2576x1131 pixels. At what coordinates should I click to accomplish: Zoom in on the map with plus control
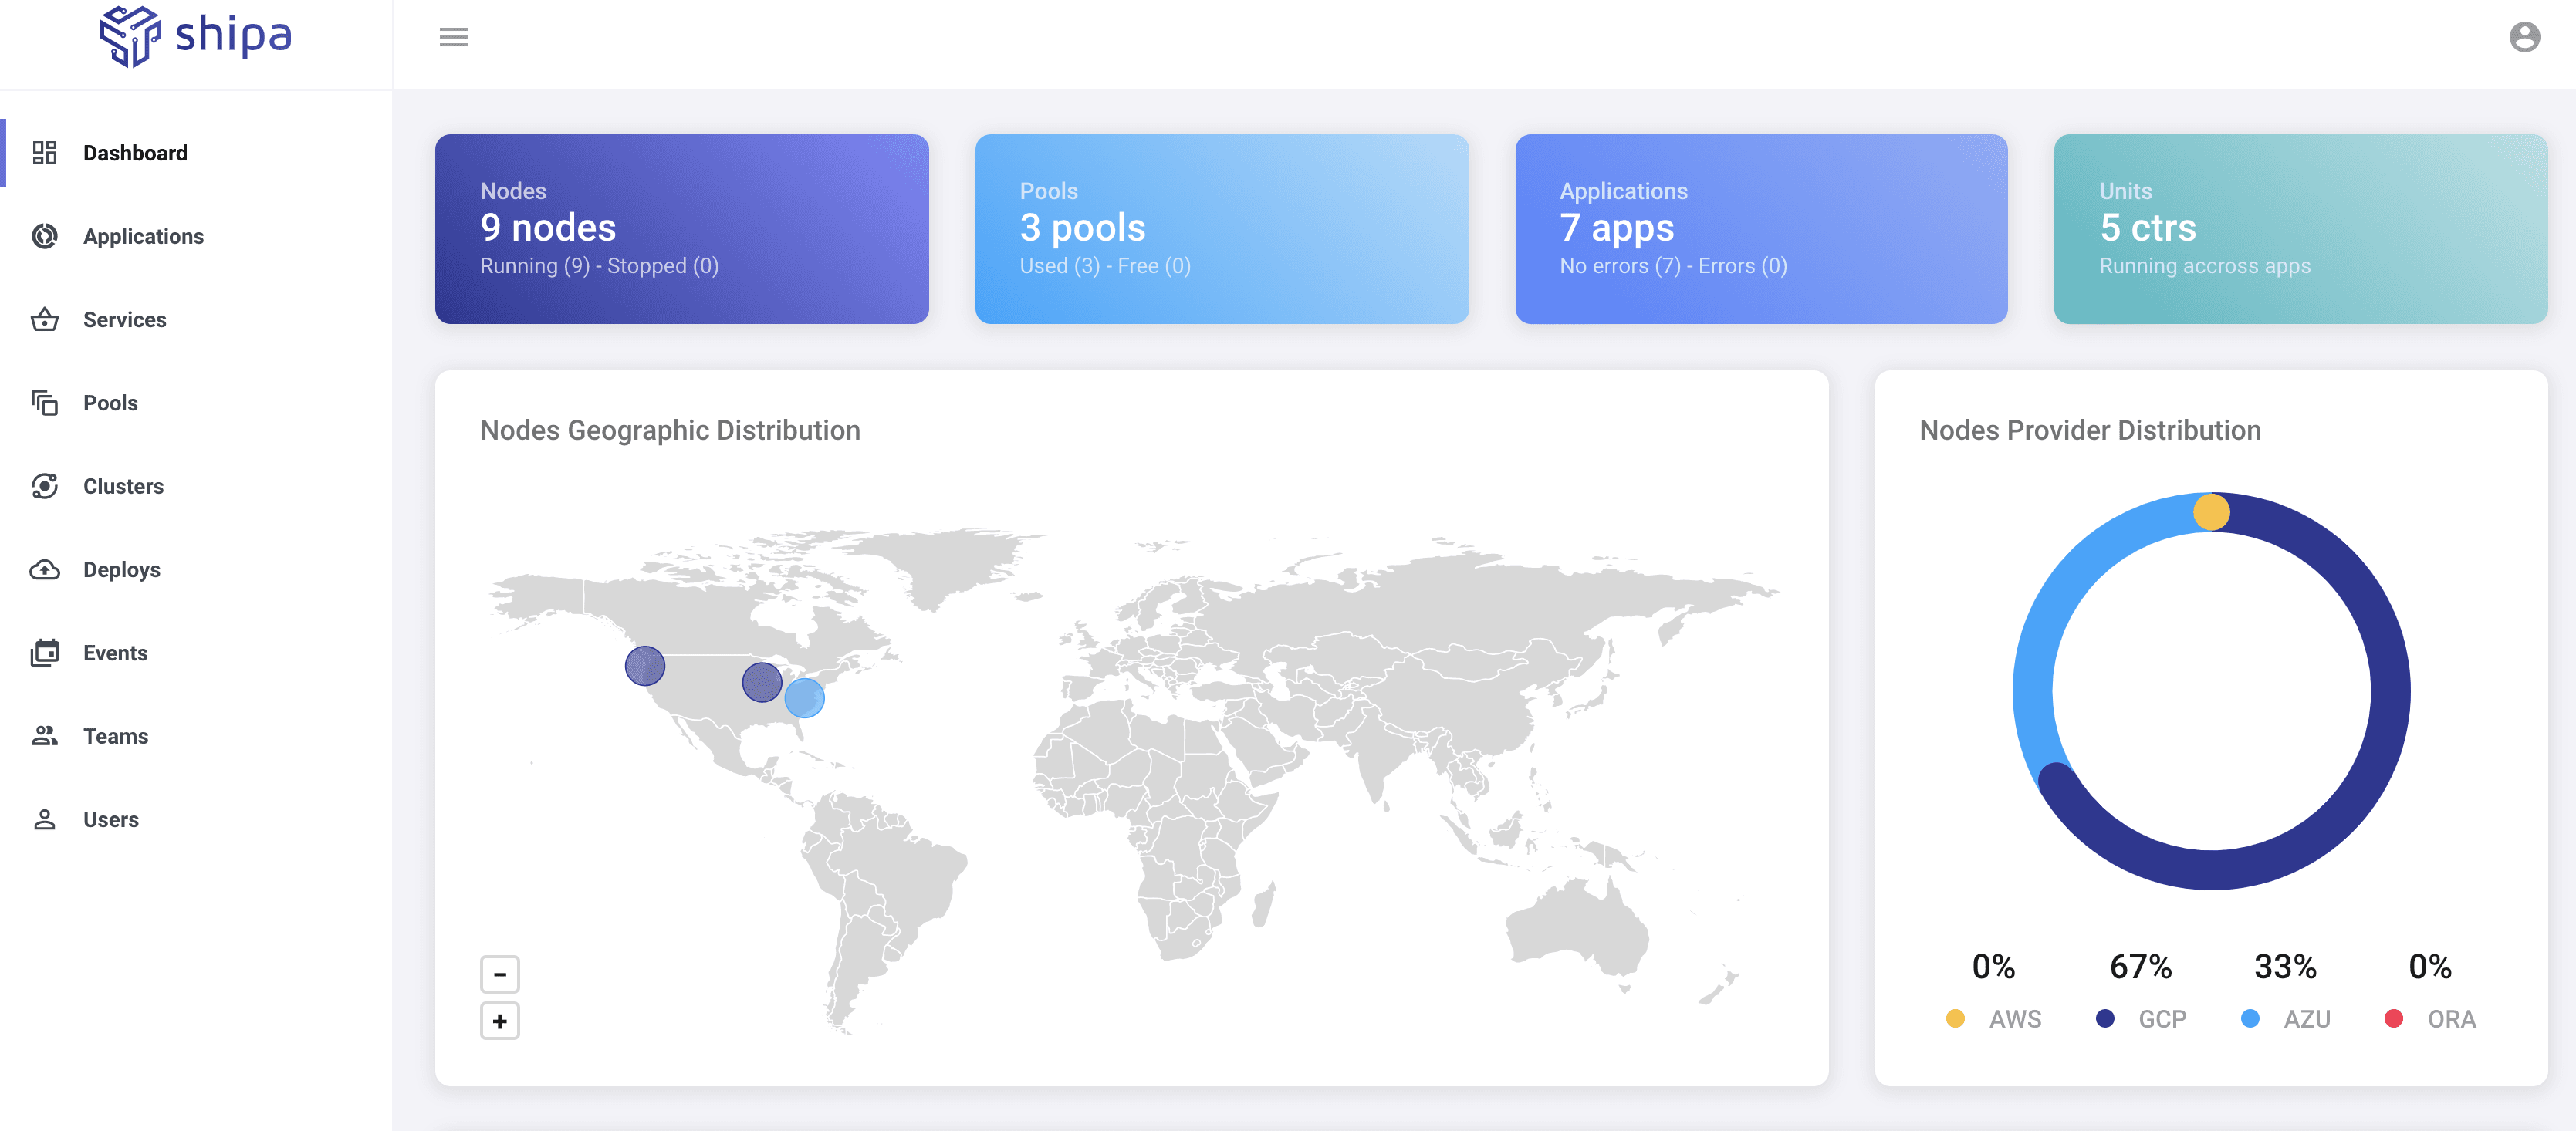tap(500, 1020)
